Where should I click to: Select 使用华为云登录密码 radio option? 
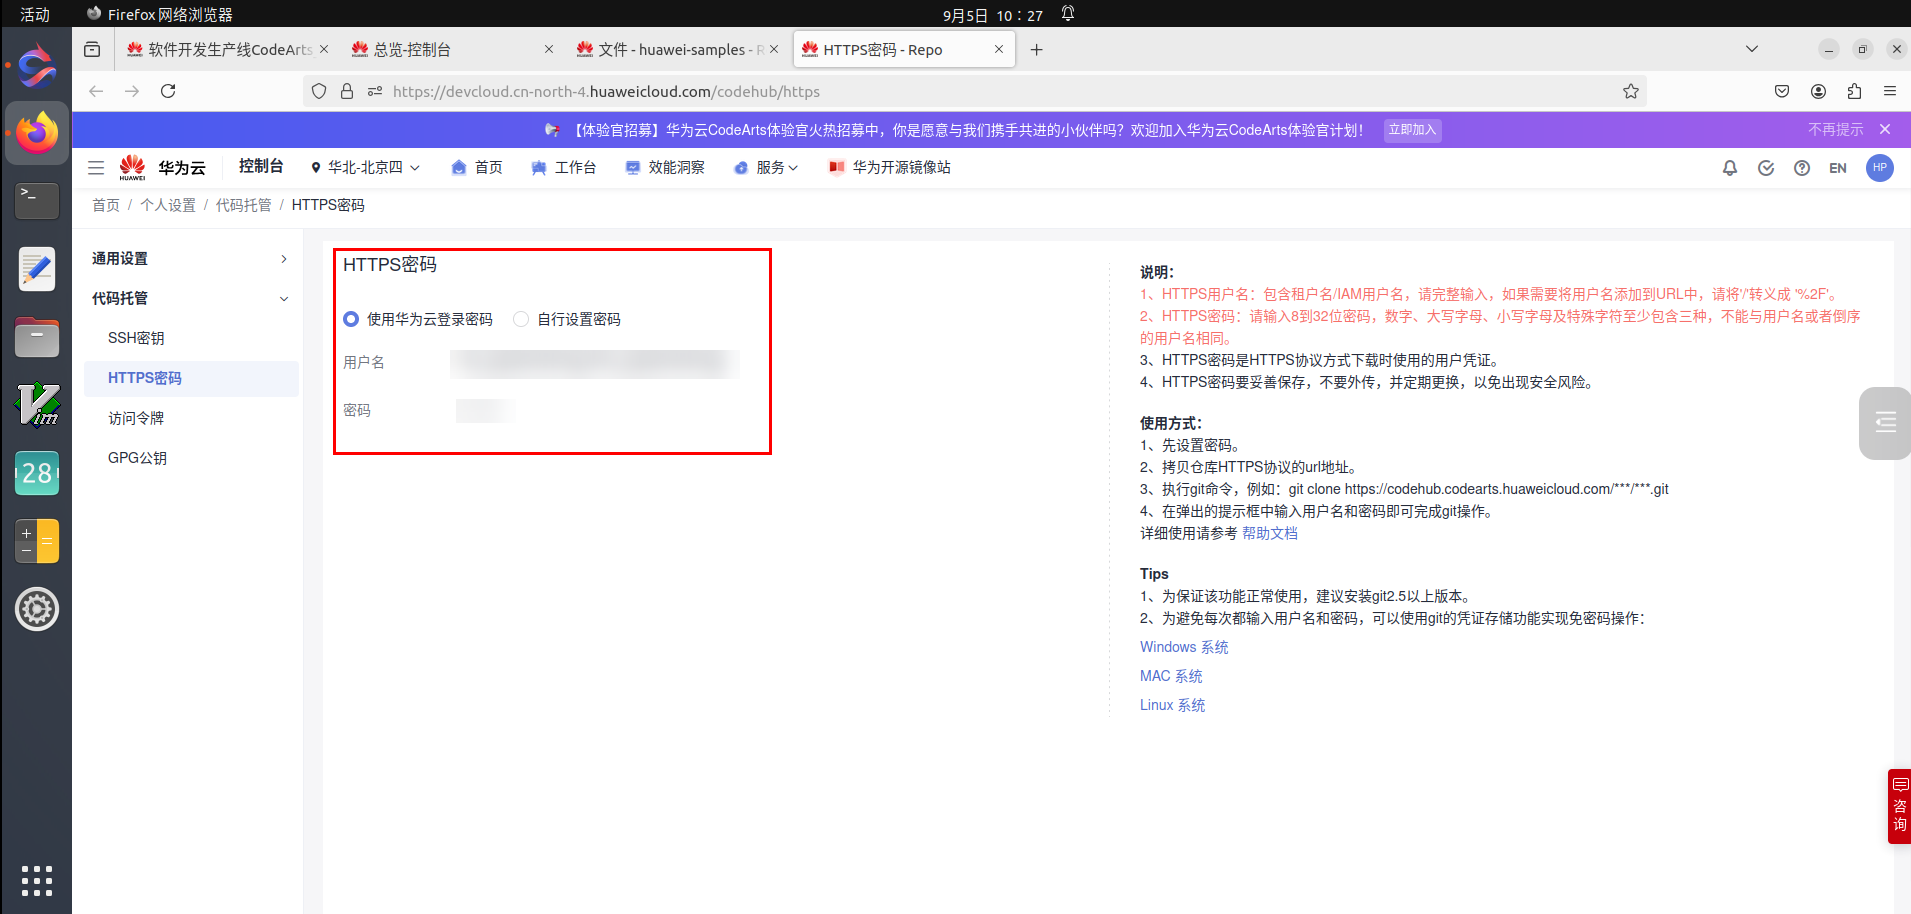(x=351, y=319)
